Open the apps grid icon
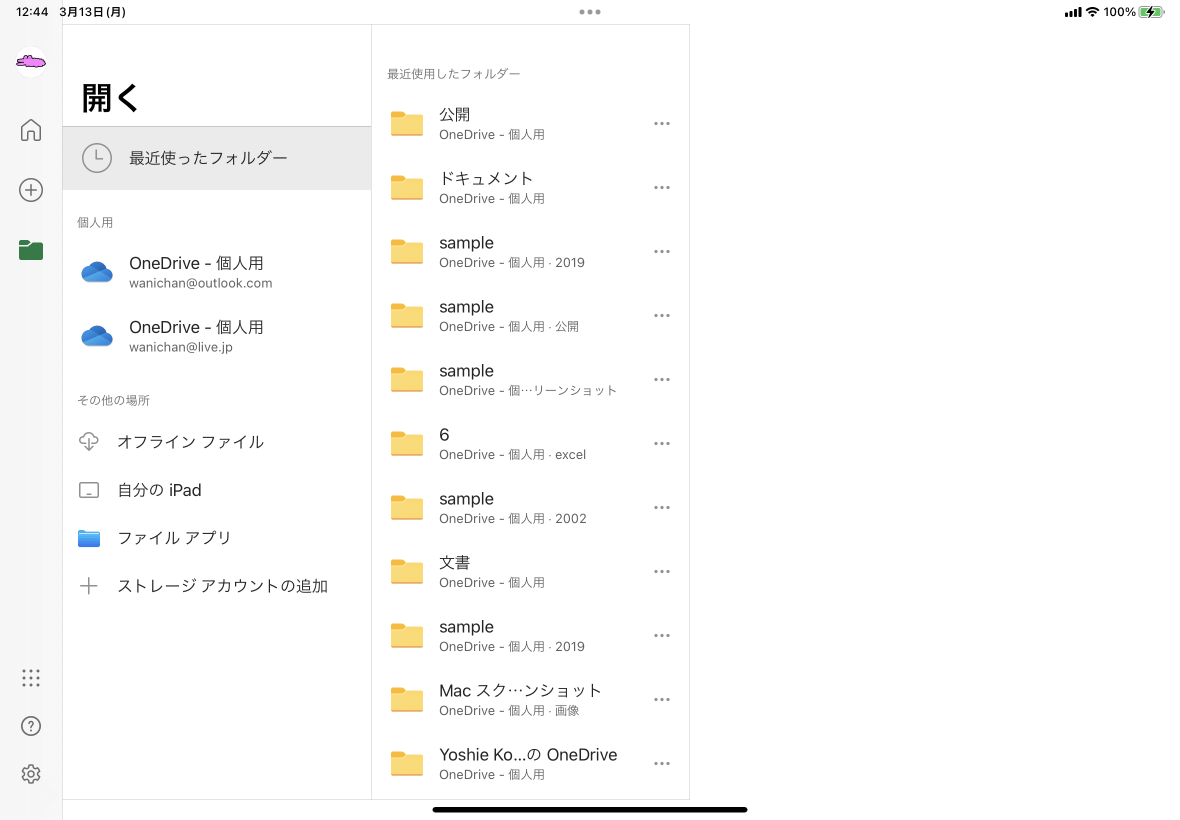Viewport: 1180px width, 820px height. (31, 678)
